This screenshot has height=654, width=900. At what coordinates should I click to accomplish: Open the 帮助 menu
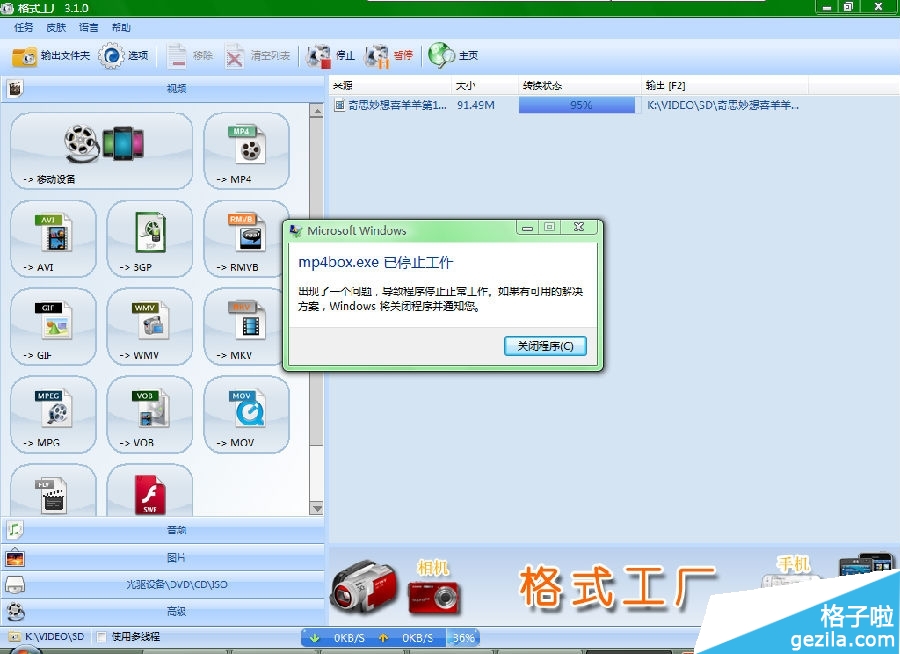[121, 27]
